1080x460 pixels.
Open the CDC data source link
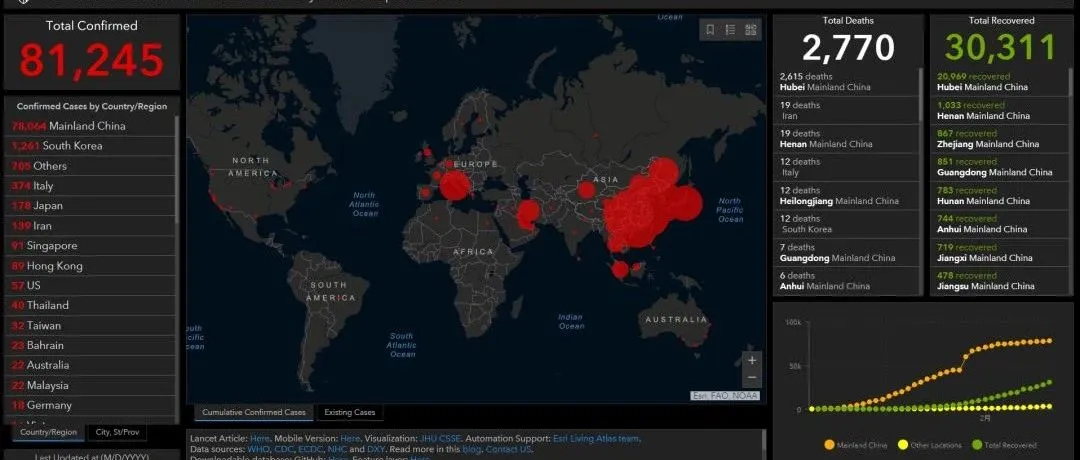(283, 449)
